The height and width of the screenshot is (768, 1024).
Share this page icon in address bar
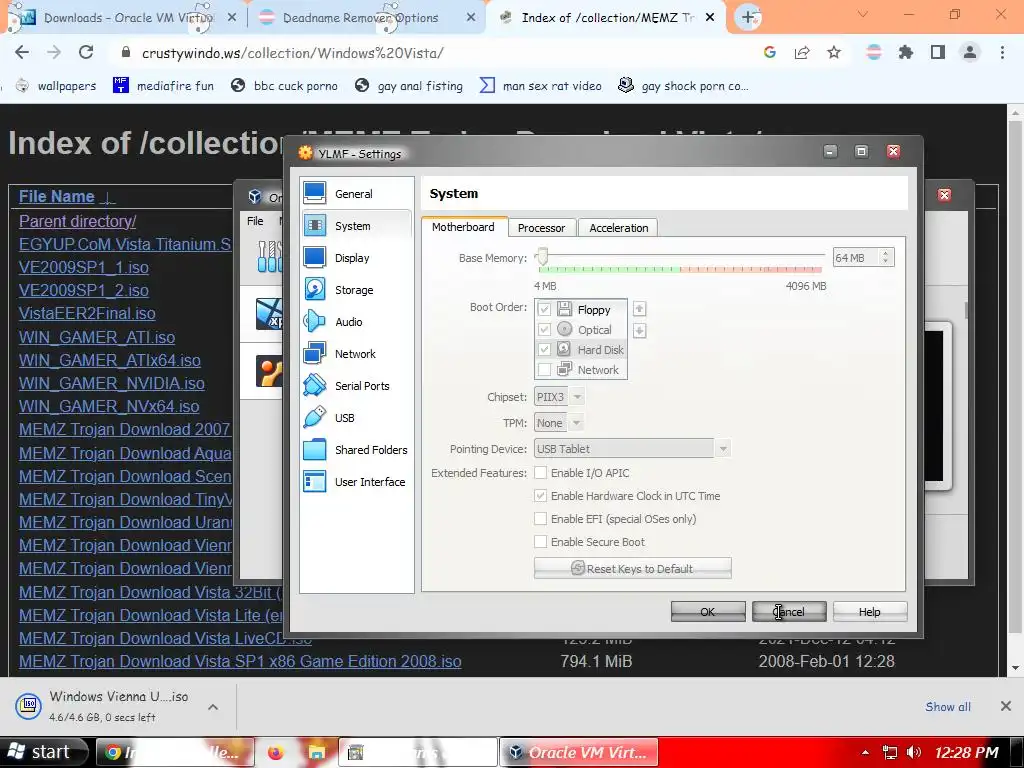(802, 53)
